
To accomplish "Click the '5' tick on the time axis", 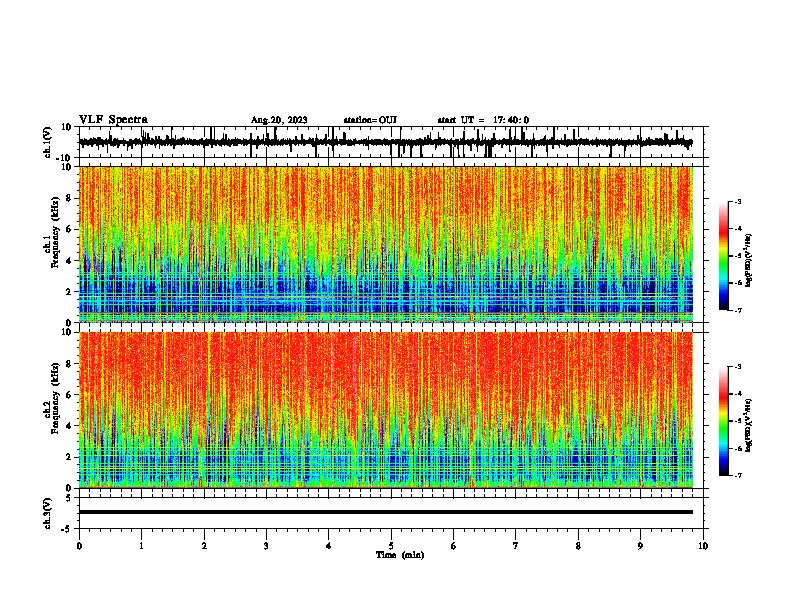I will [x=391, y=546].
